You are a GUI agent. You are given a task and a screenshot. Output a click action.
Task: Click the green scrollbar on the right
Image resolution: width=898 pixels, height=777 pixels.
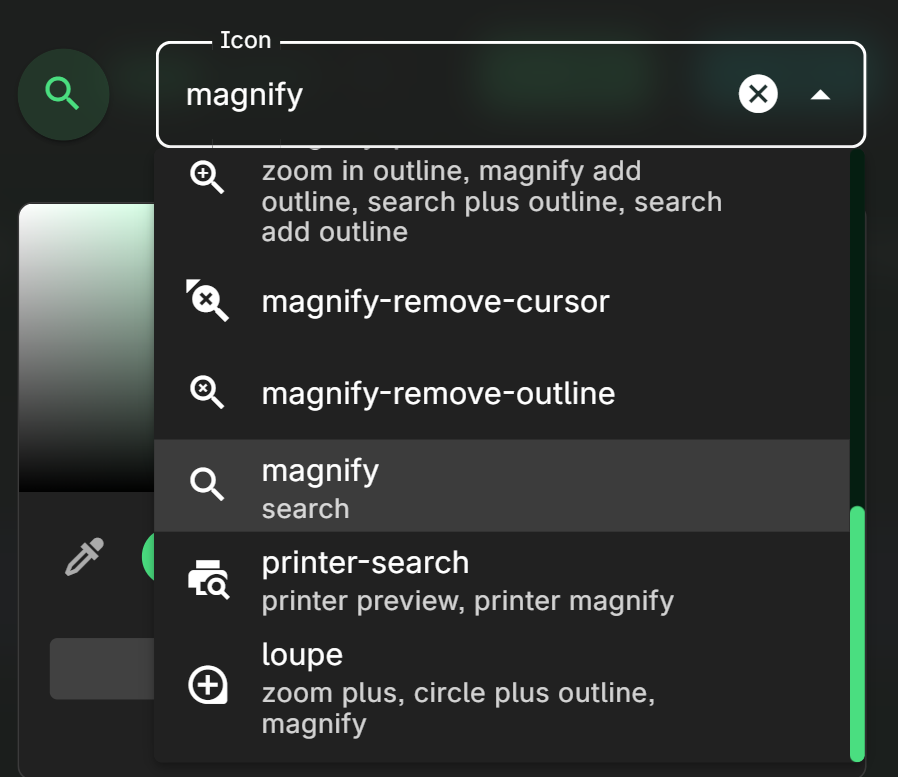(858, 640)
